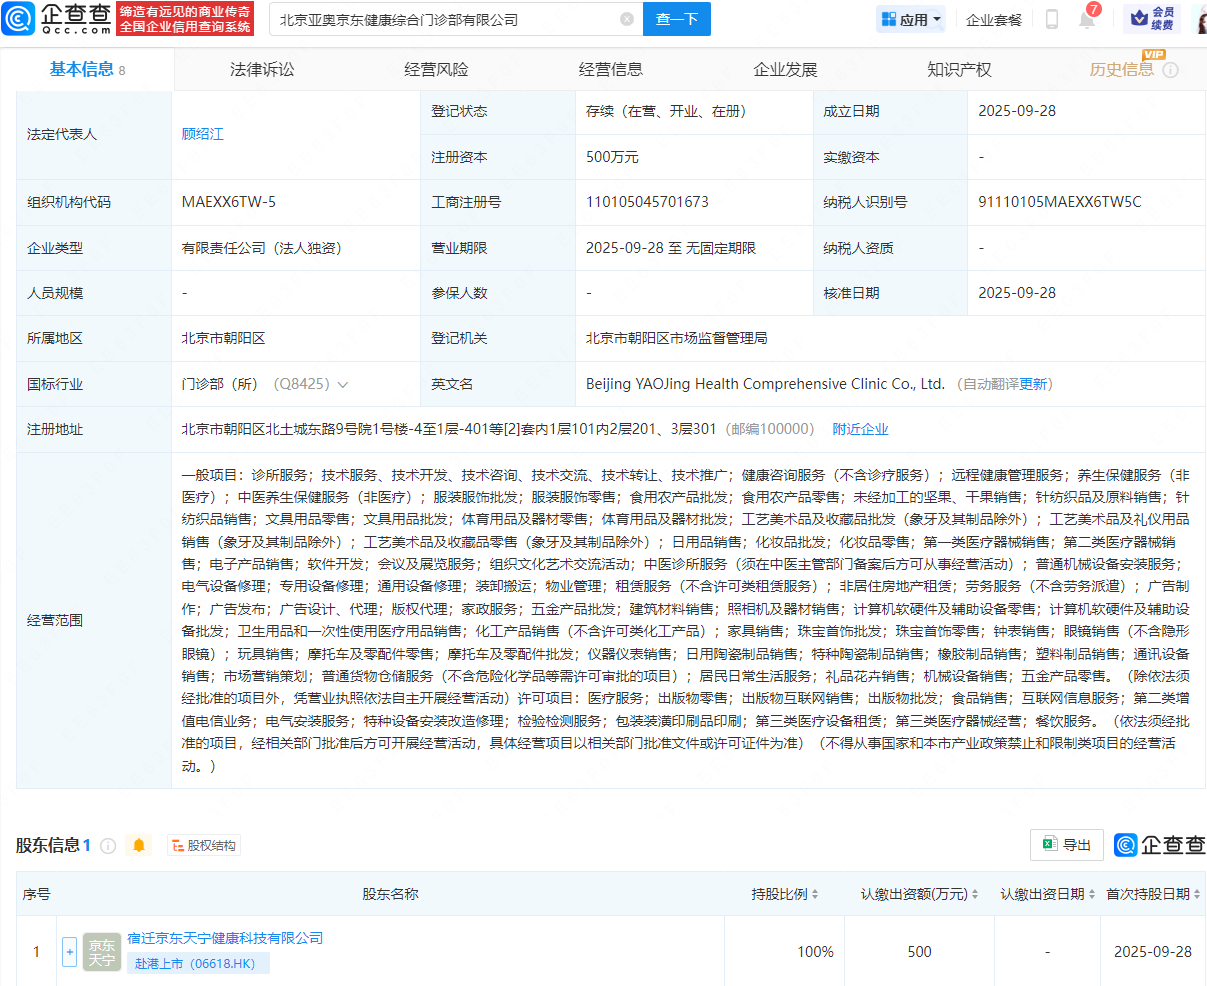Open the 附近企业 link

tap(860, 429)
